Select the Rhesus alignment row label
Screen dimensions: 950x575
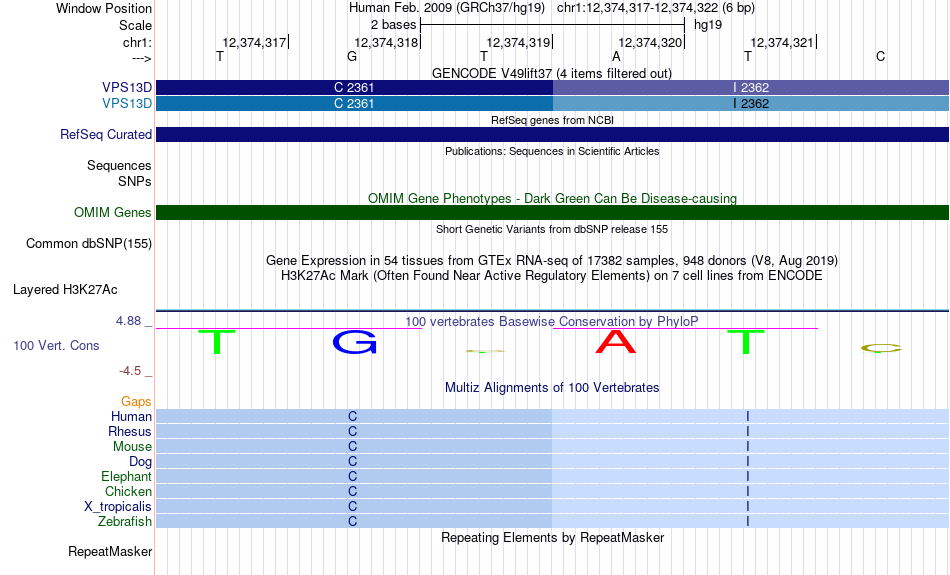coord(130,431)
